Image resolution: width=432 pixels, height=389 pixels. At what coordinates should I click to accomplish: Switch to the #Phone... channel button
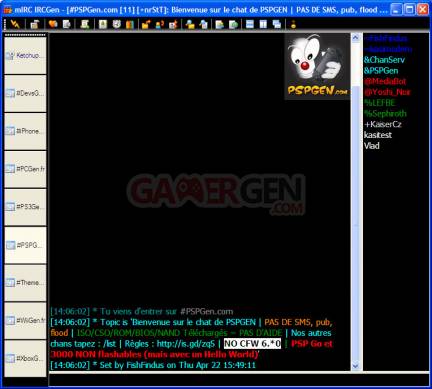coord(25,131)
